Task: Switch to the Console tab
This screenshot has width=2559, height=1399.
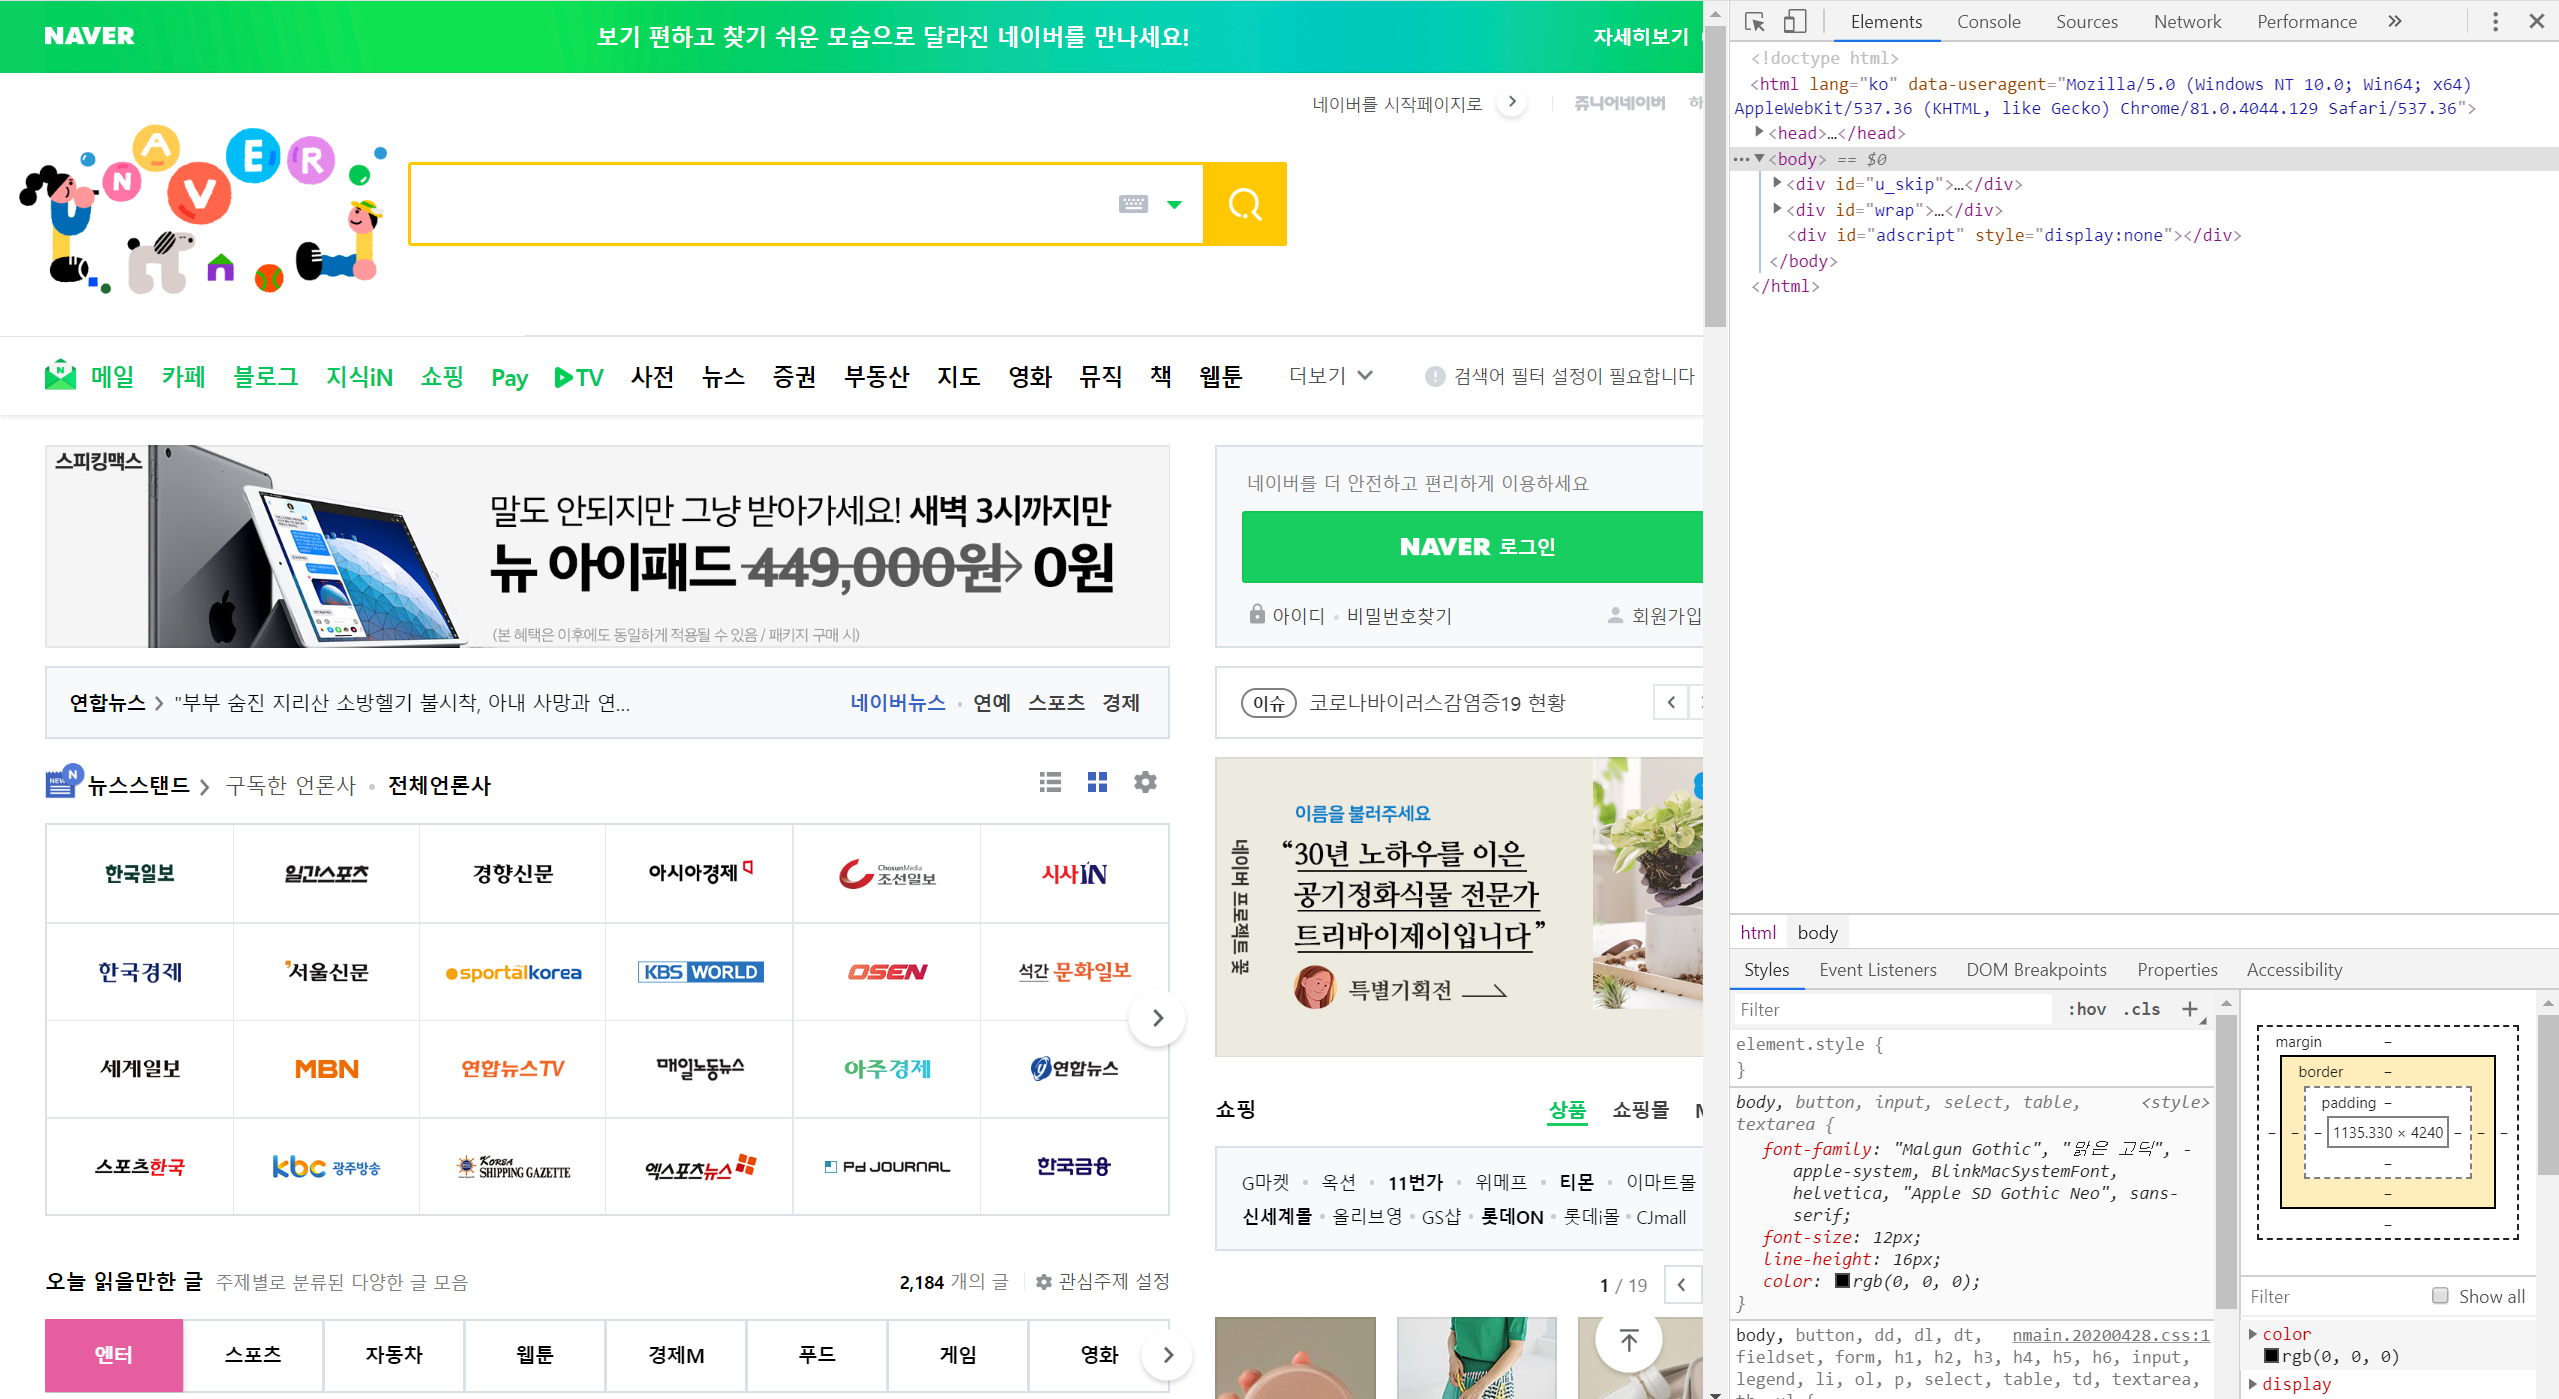Action: [x=1988, y=21]
